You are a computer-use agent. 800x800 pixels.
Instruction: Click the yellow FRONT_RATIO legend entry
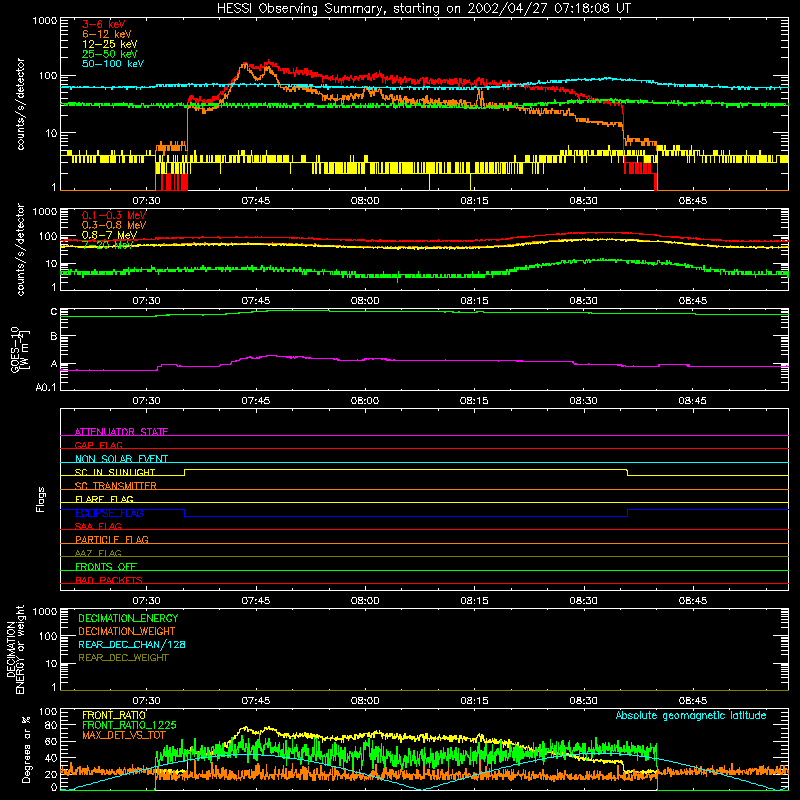(x=114, y=715)
